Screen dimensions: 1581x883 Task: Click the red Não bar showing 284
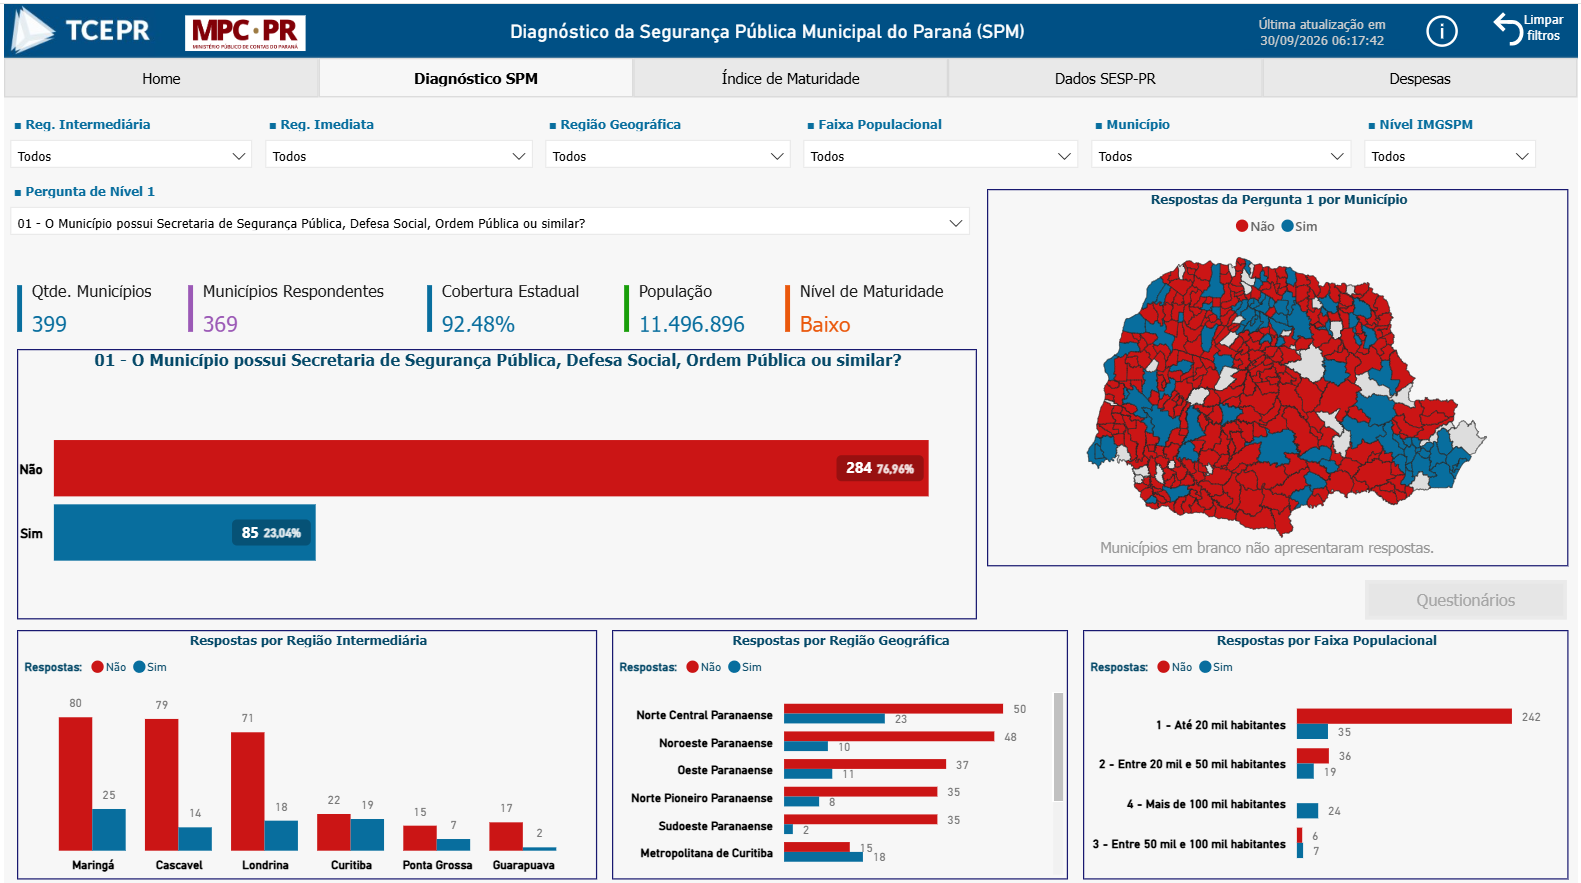[x=491, y=468]
